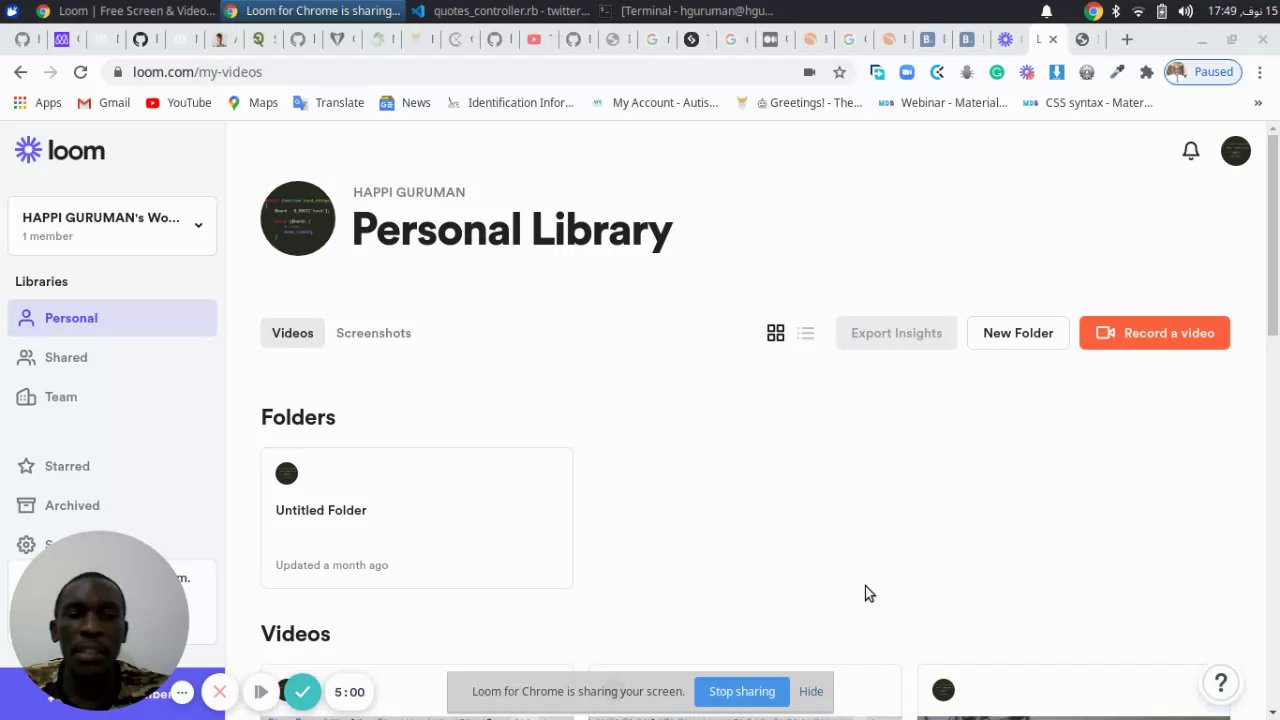Open the help question mark button
1280x720 pixels.
(x=1220, y=683)
